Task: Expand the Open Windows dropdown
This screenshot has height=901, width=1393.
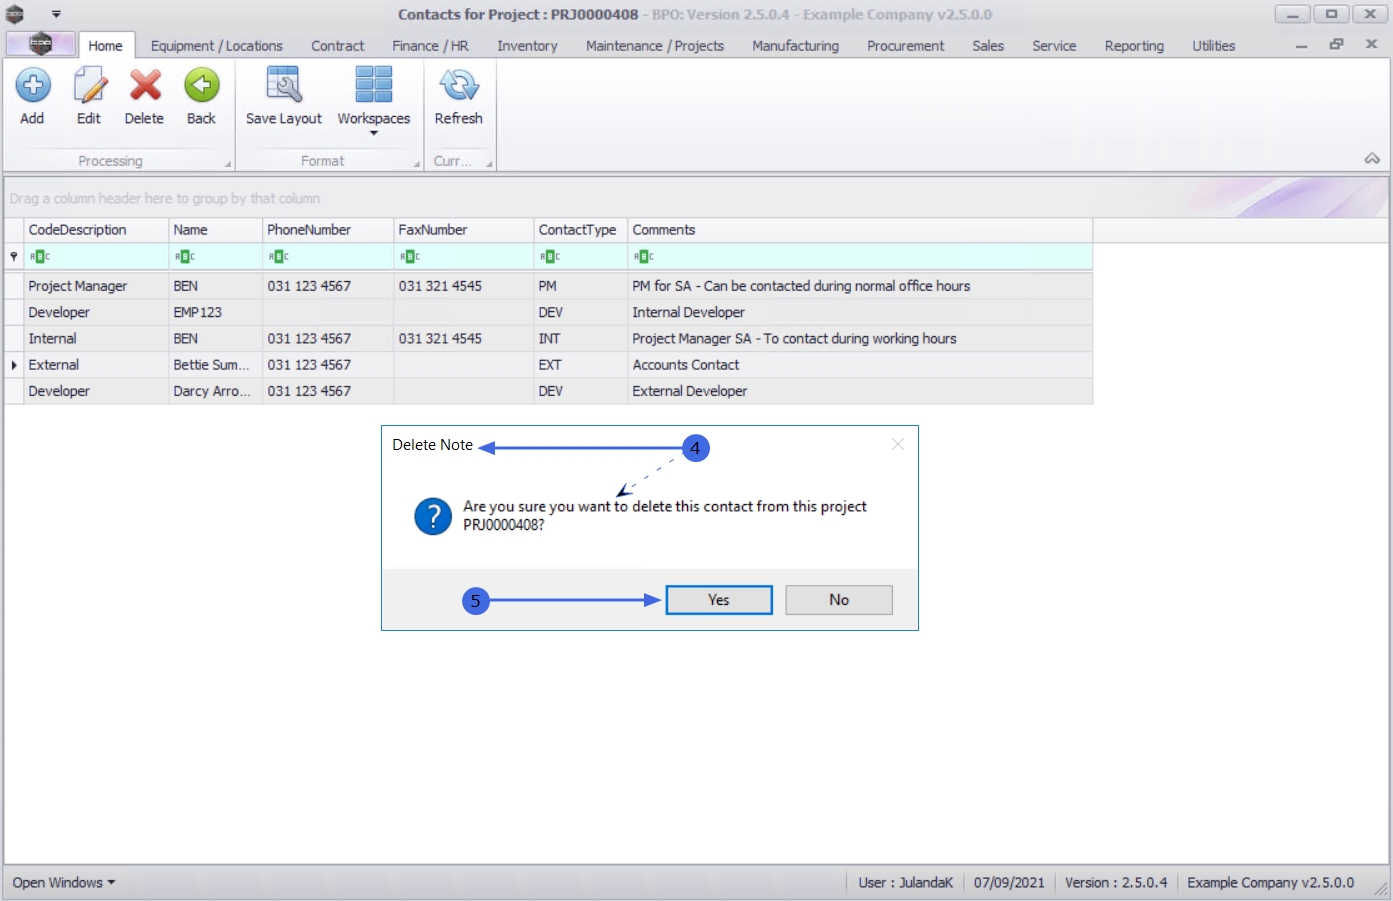Action: [64, 883]
